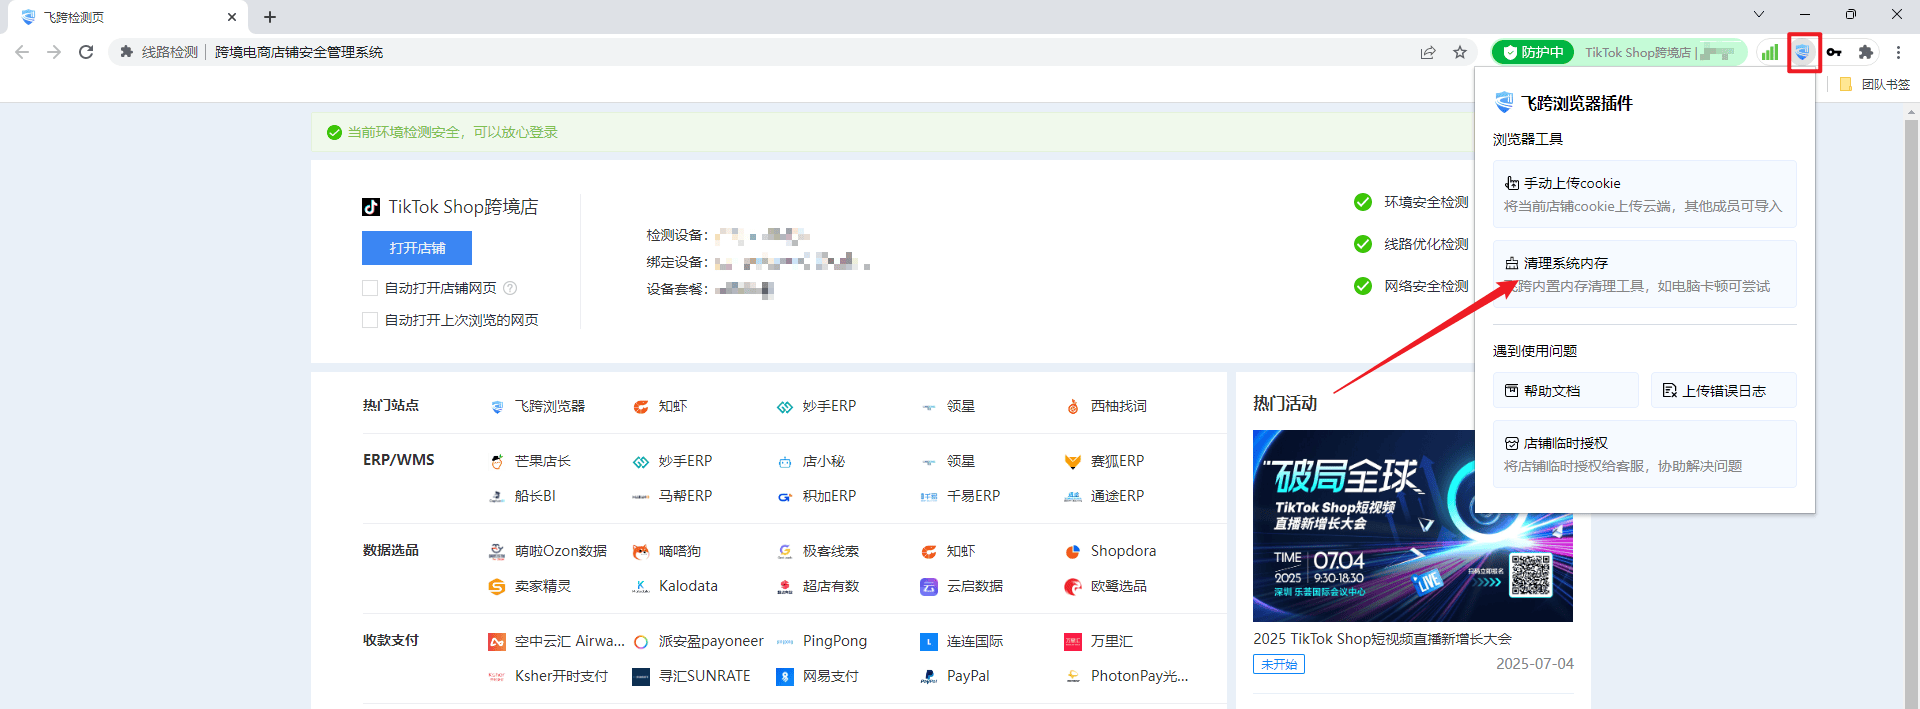The width and height of the screenshot is (1920, 709).
Task: Click the 未开始 status tag
Action: click(1279, 664)
